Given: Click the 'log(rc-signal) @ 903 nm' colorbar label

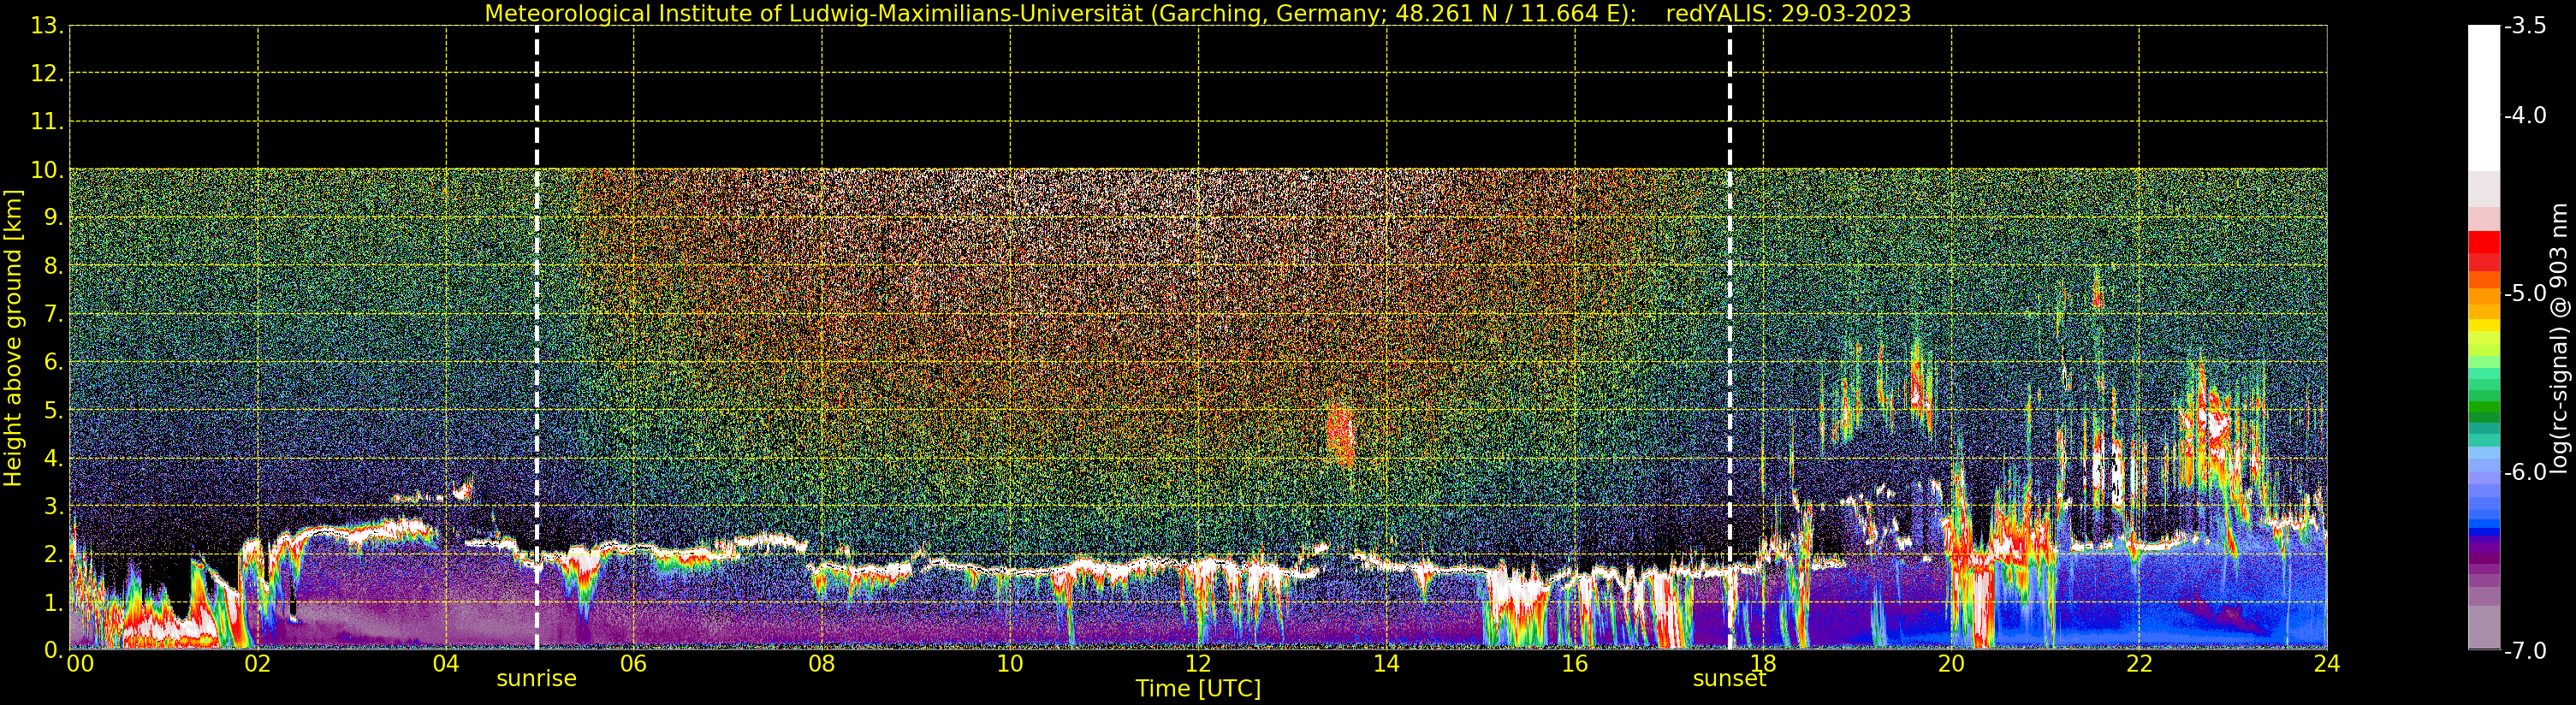Looking at the screenshot, I should [x=2559, y=338].
